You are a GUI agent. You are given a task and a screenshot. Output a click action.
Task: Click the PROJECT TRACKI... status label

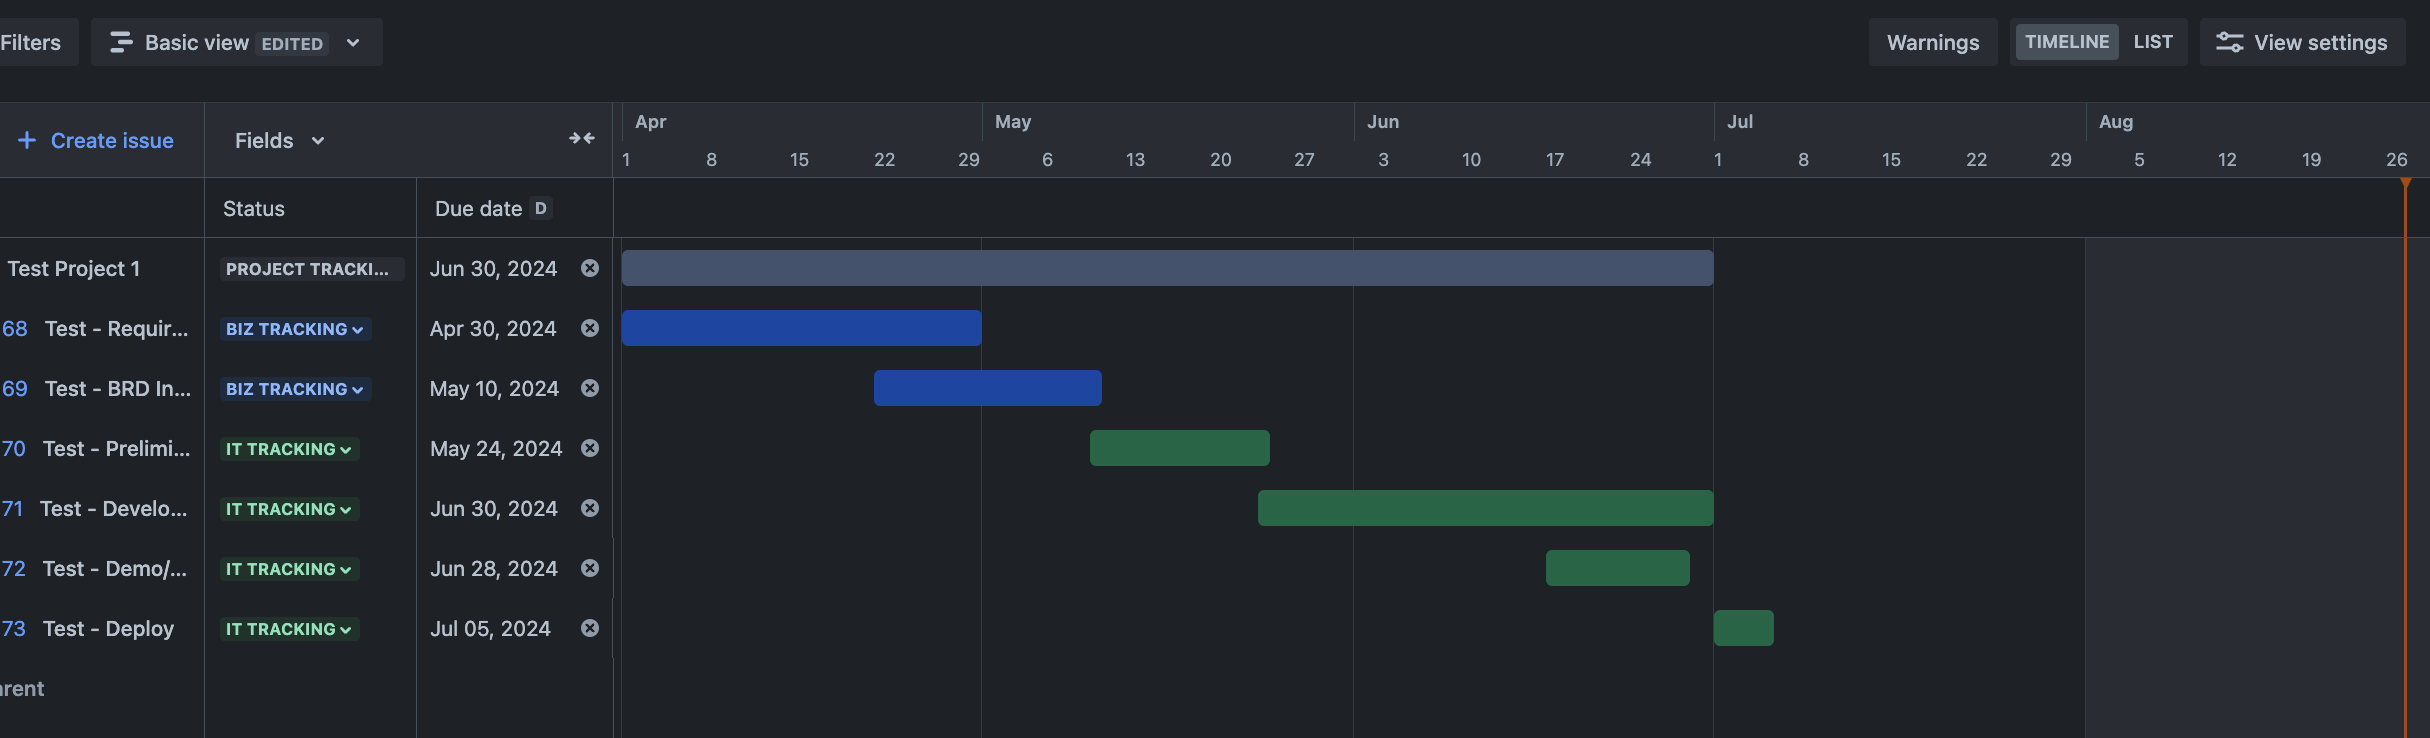click(312, 269)
